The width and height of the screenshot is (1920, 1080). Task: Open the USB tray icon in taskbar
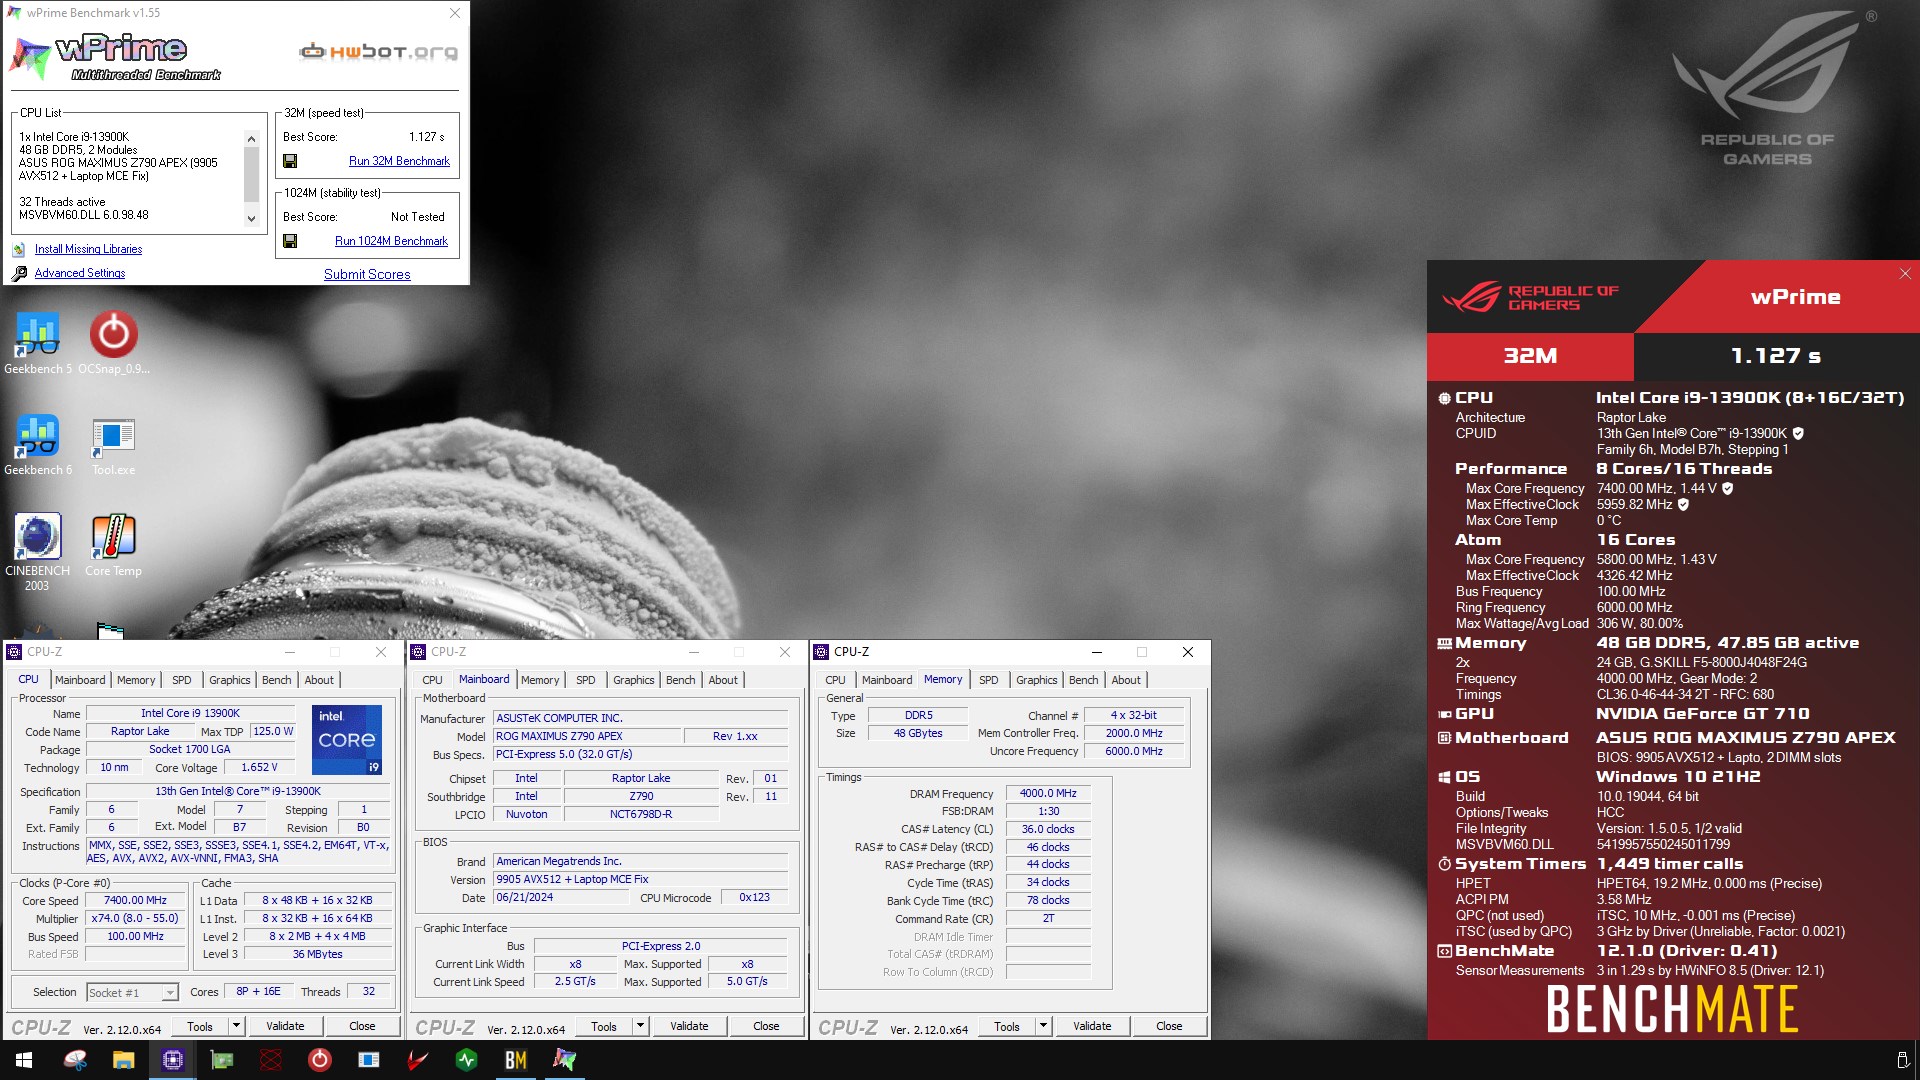click(x=1902, y=1060)
